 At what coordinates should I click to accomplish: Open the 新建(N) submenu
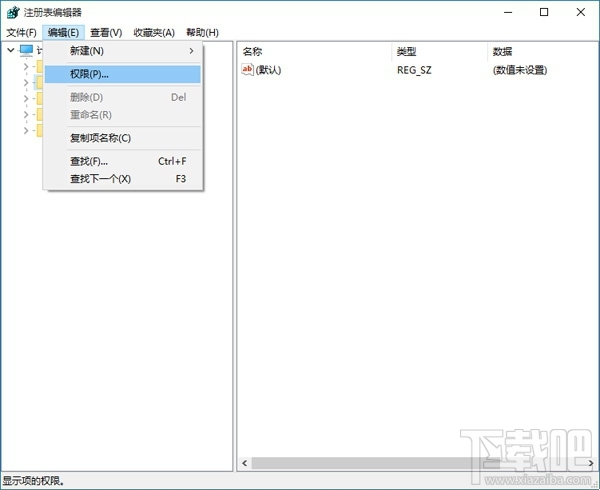pos(122,51)
